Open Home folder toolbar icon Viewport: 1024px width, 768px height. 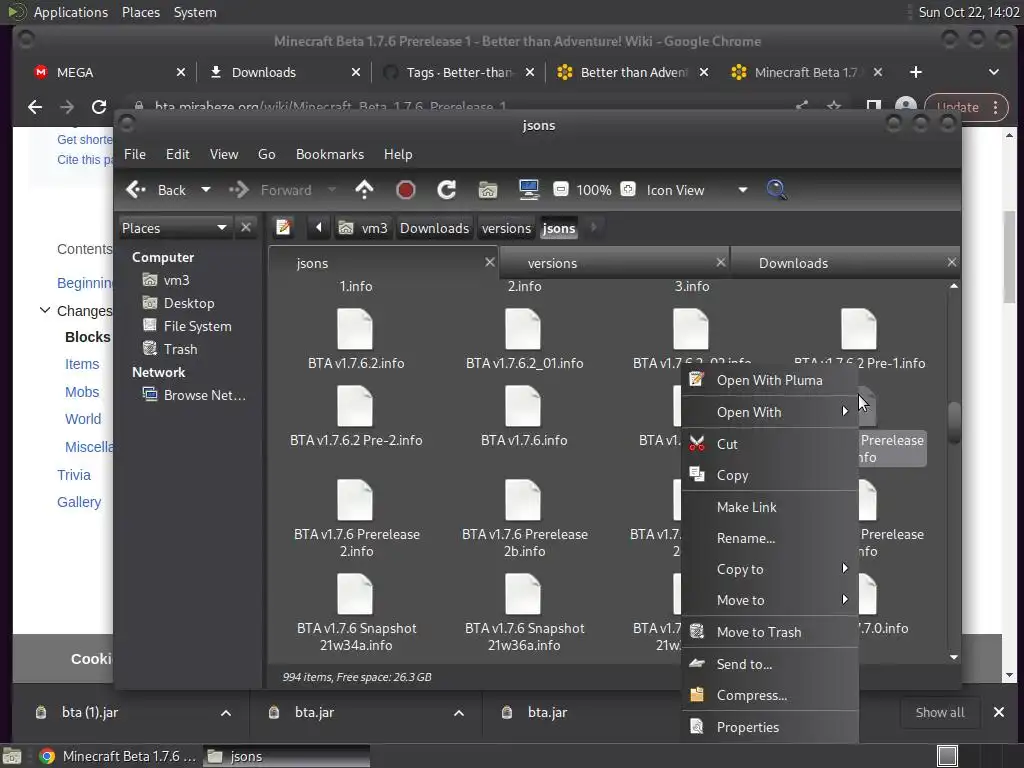(488, 190)
